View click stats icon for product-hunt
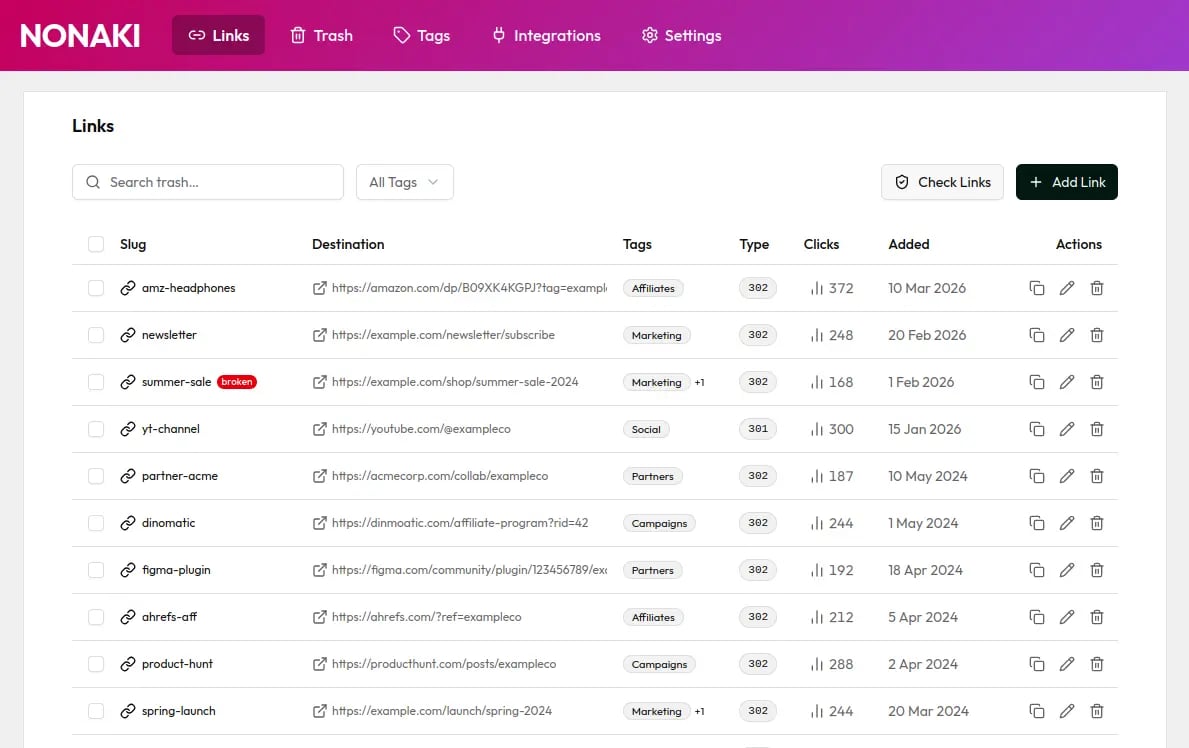 (817, 665)
